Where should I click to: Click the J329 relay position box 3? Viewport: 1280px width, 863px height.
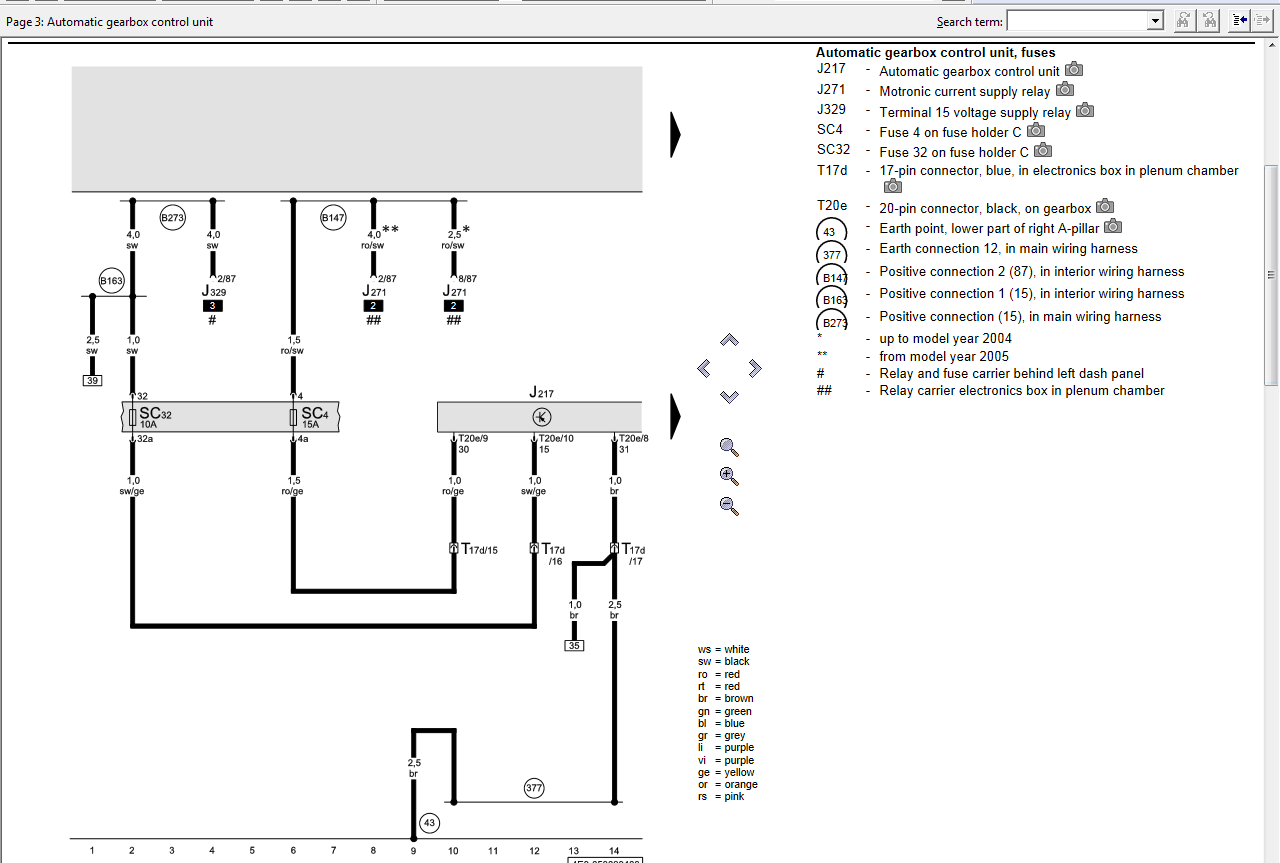(212, 306)
